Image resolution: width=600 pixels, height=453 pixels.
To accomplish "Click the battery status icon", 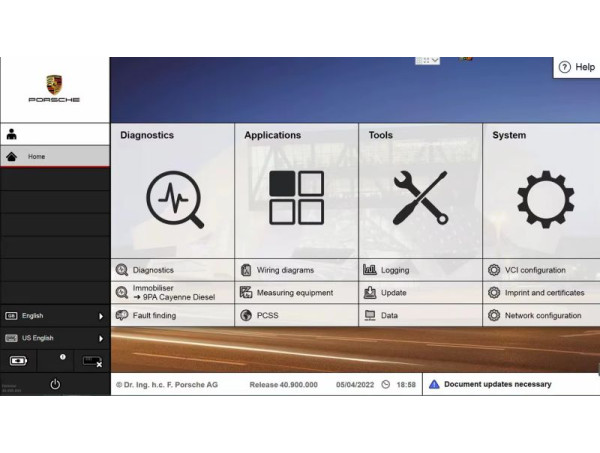I will point(19,361).
